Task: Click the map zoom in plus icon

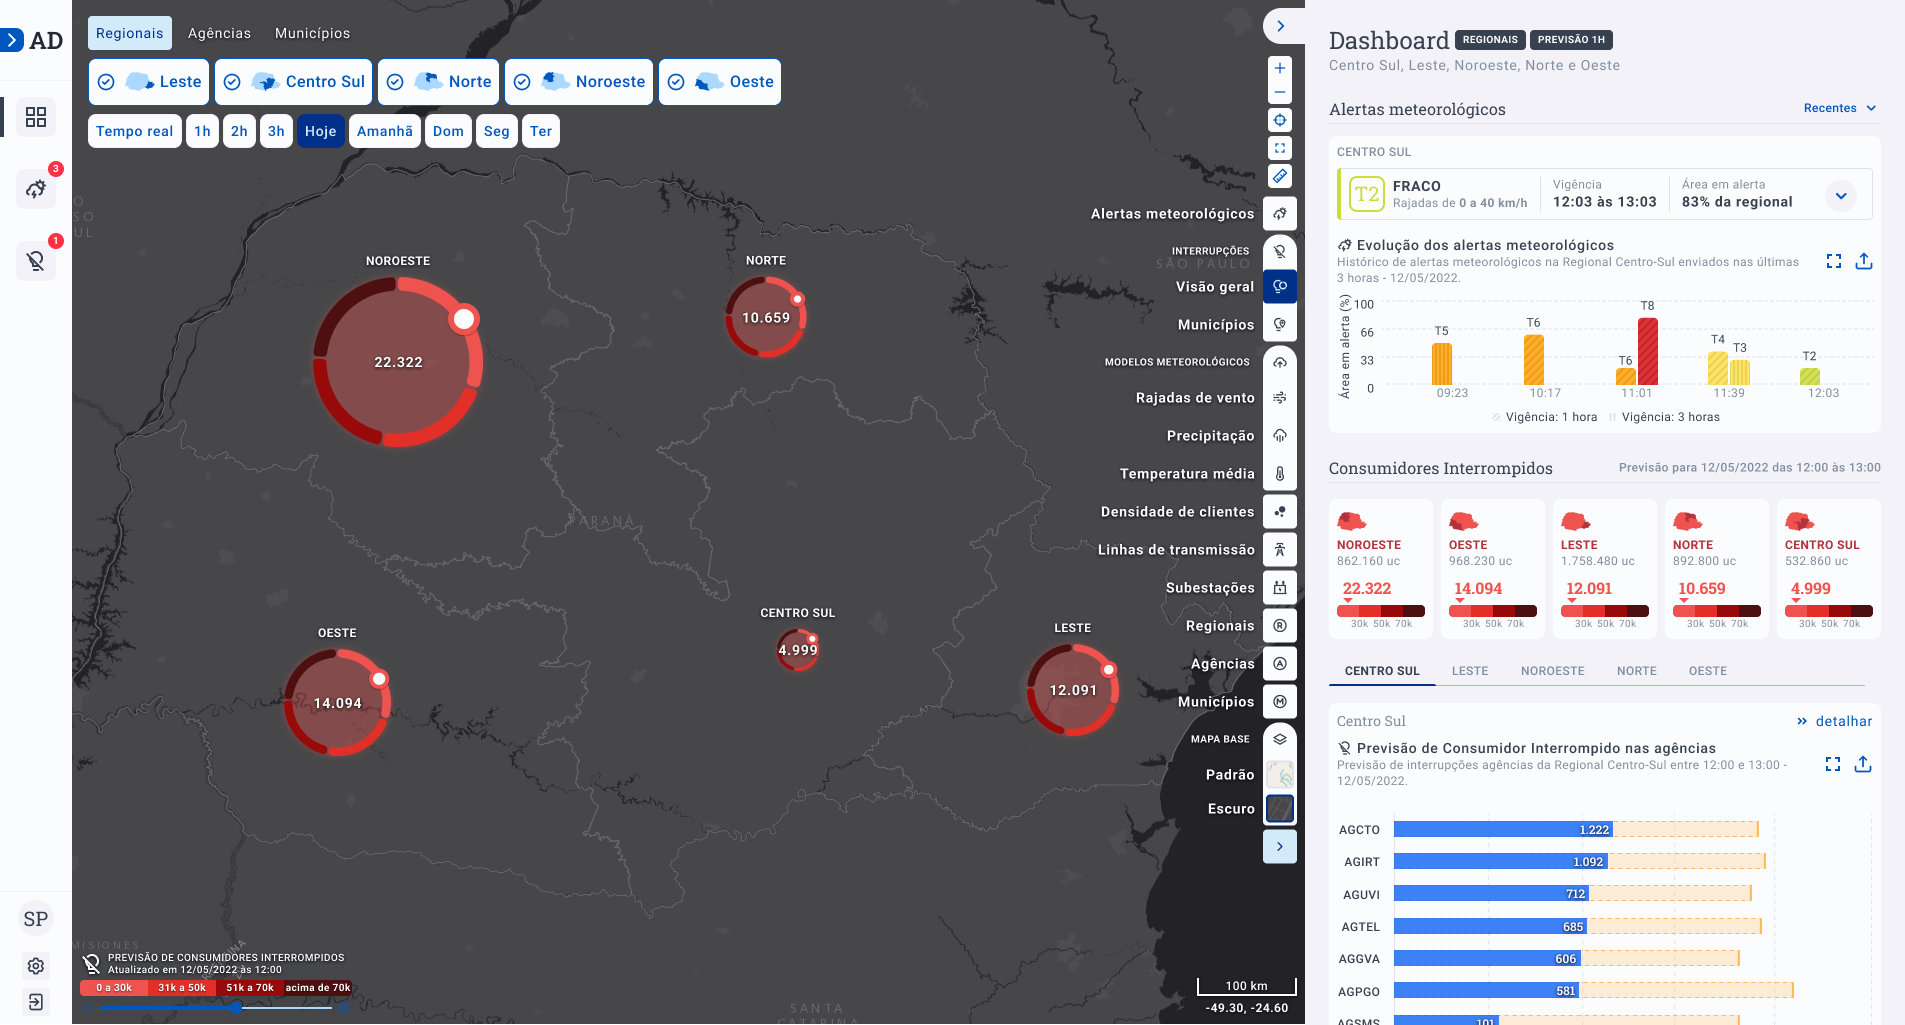Action: point(1280,68)
